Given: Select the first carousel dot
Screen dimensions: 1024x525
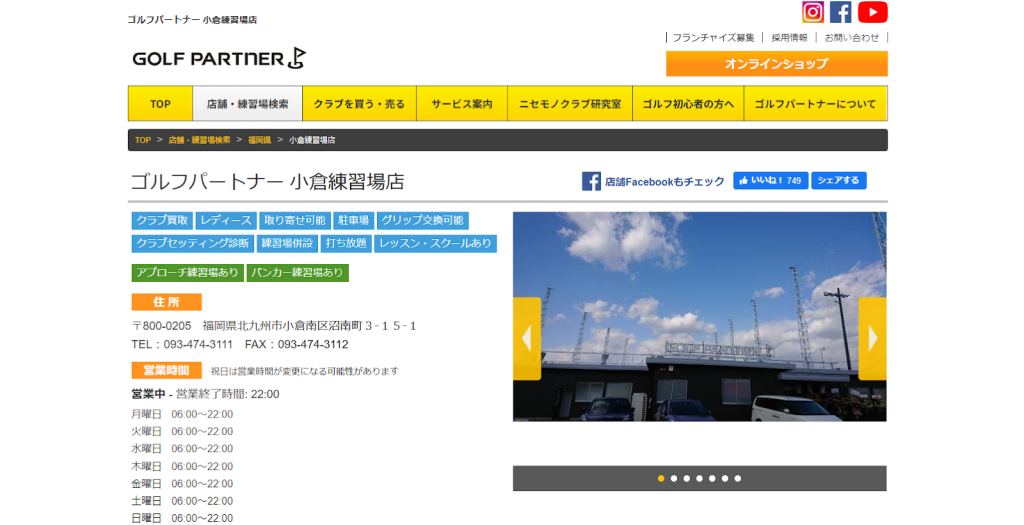Looking at the screenshot, I should (x=661, y=478).
